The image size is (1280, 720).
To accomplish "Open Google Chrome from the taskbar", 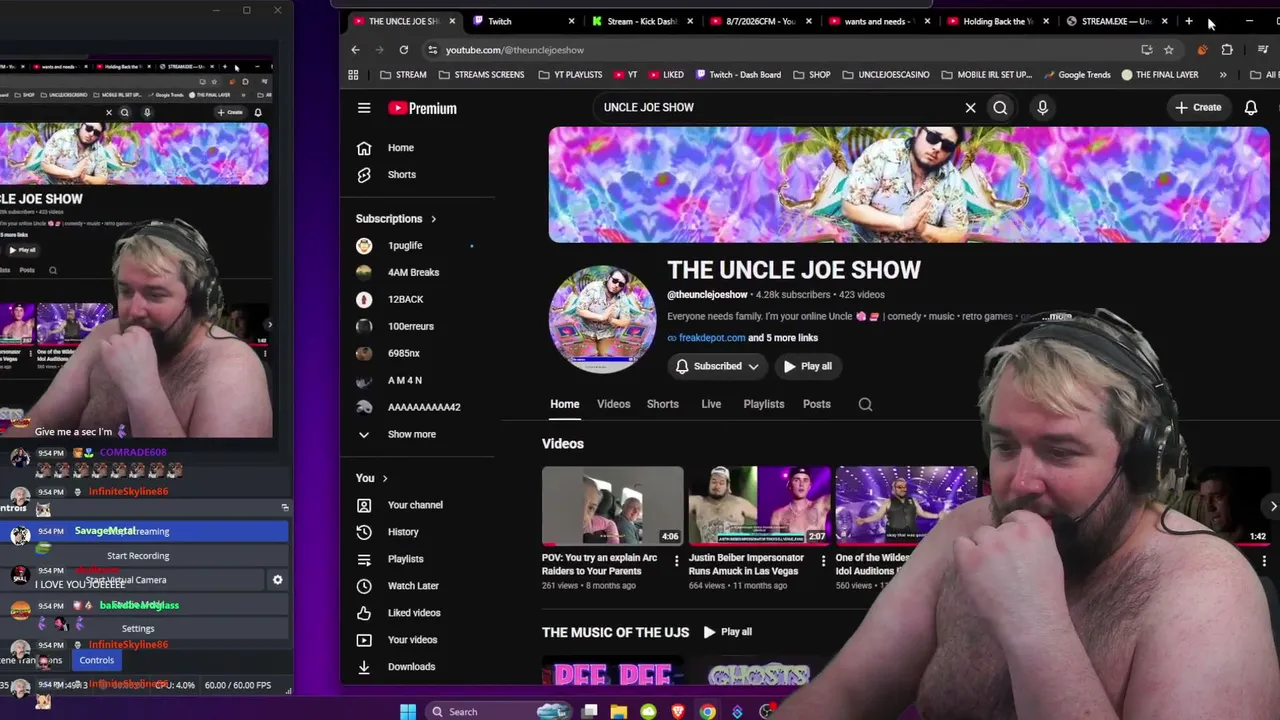I will (x=708, y=712).
